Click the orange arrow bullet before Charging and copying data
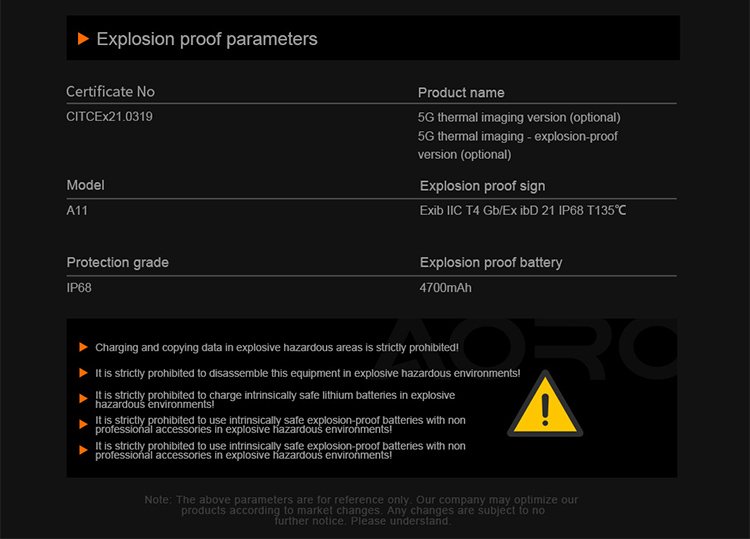This screenshot has height=539, width=750. (83, 347)
